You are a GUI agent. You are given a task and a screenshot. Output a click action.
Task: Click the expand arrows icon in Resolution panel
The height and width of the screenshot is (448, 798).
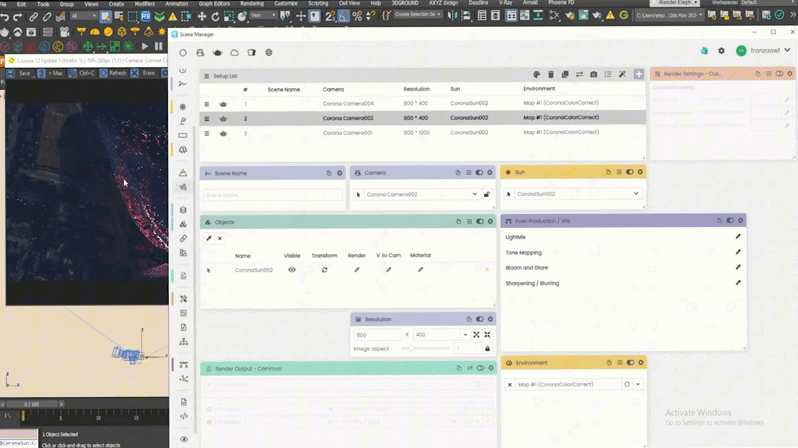476,334
